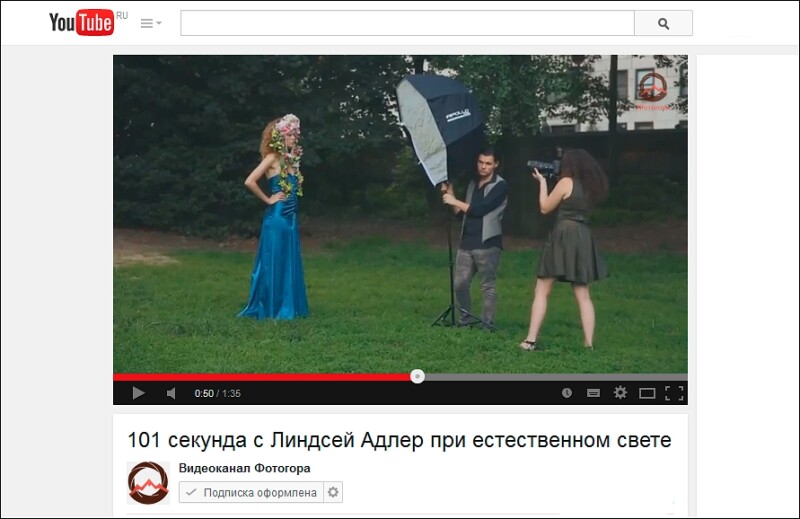800x519 pixels.
Task: Click the video title text
Action: click(399, 440)
